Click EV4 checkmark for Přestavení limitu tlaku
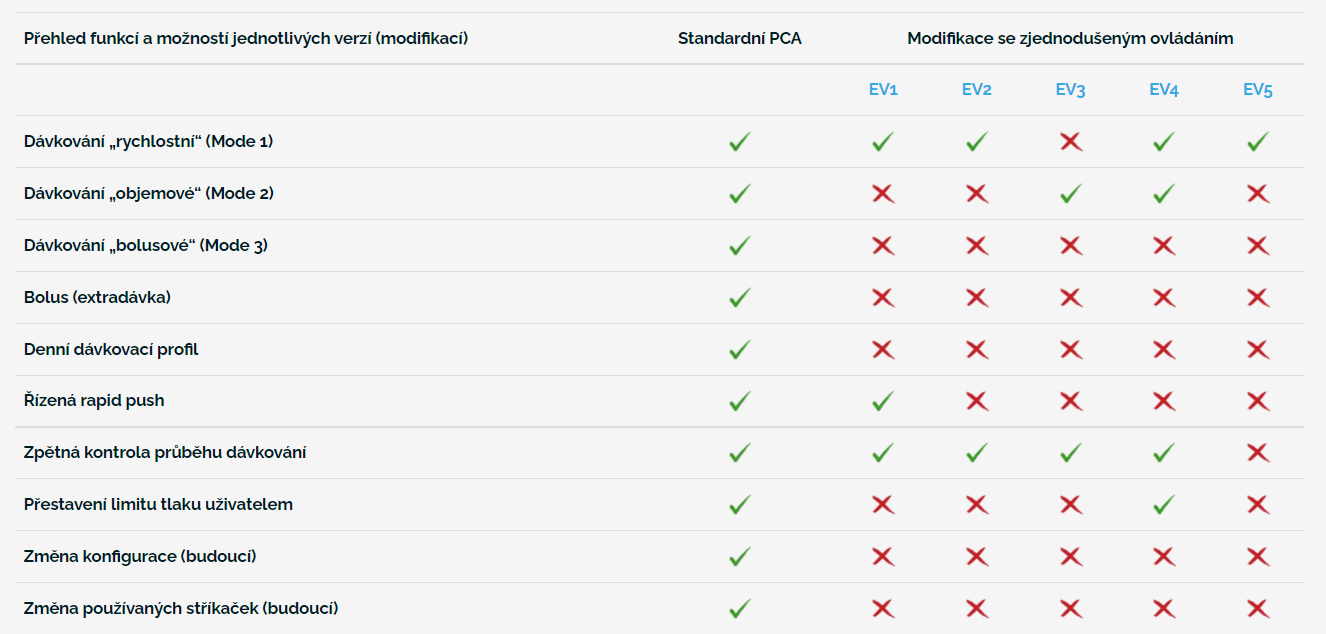1326x634 pixels. coord(1164,505)
